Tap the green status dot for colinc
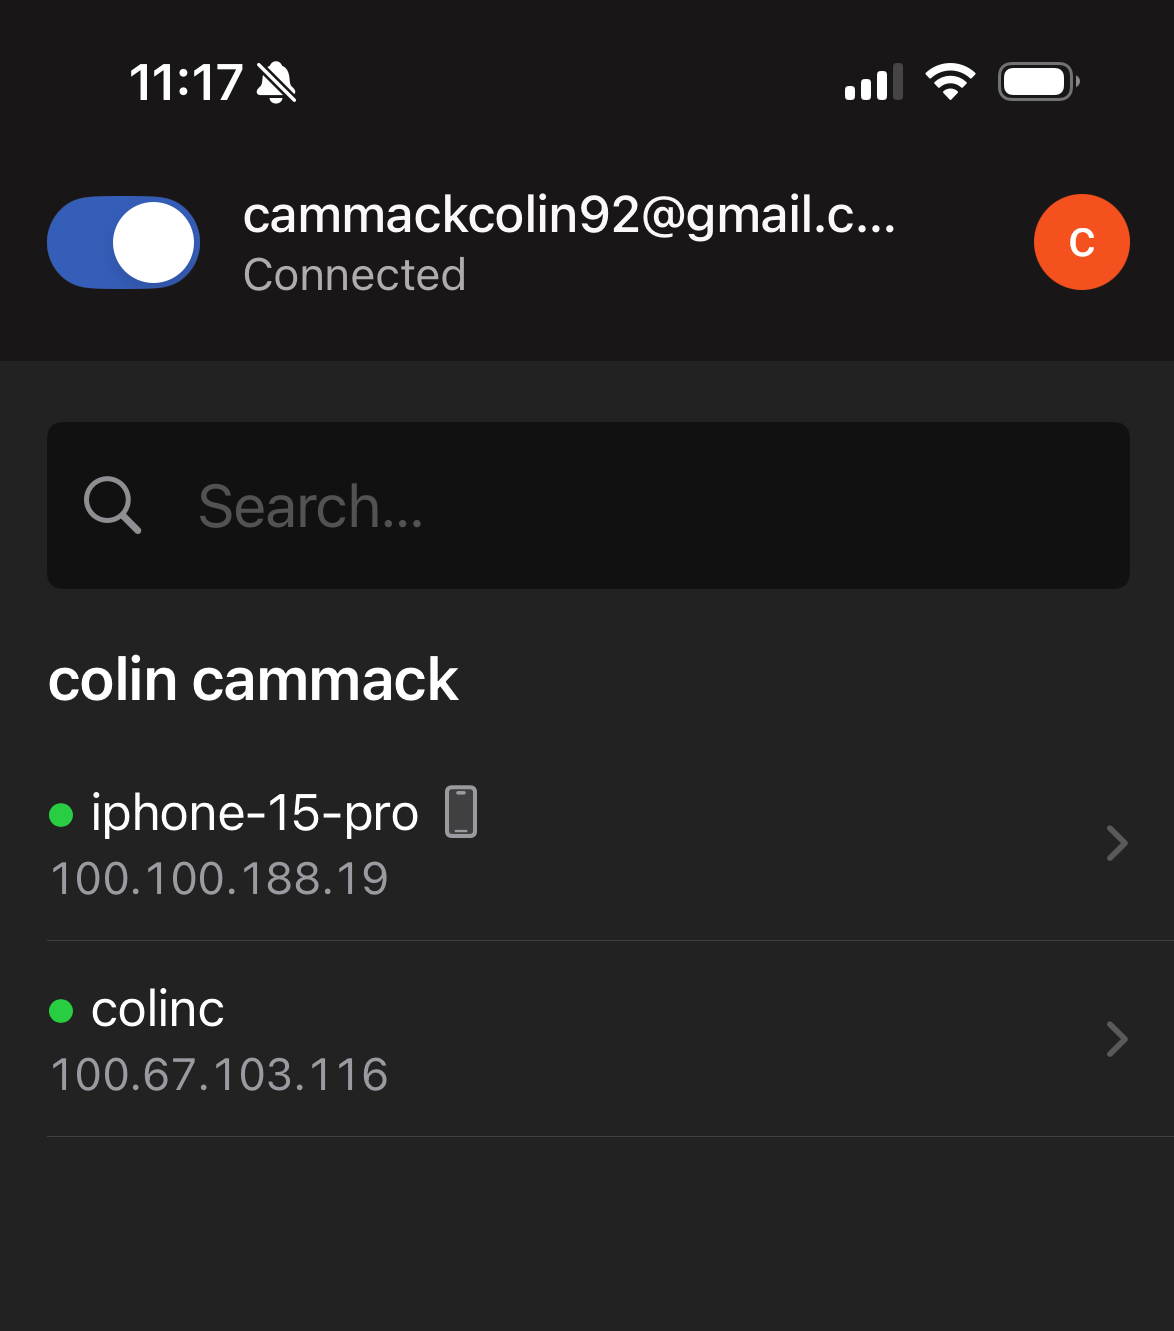This screenshot has width=1174, height=1331. point(61,1011)
